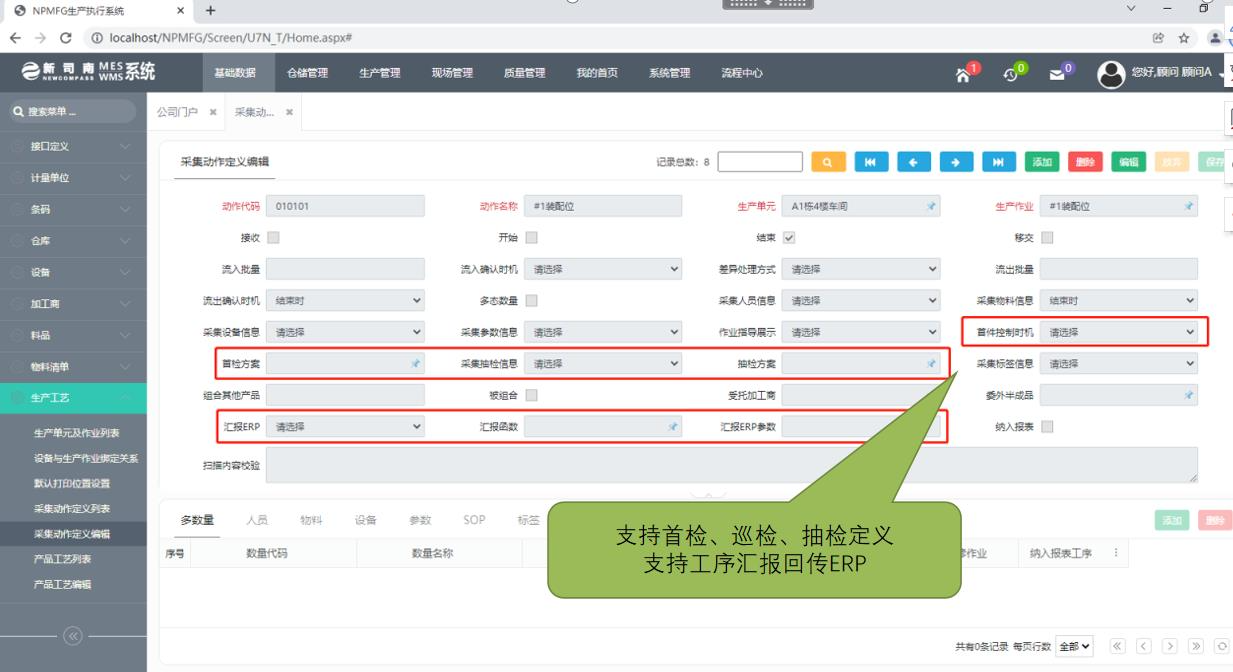Switch to the 人员 tab
The height and width of the screenshot is (672, 1233).
[x=257, y=520]
